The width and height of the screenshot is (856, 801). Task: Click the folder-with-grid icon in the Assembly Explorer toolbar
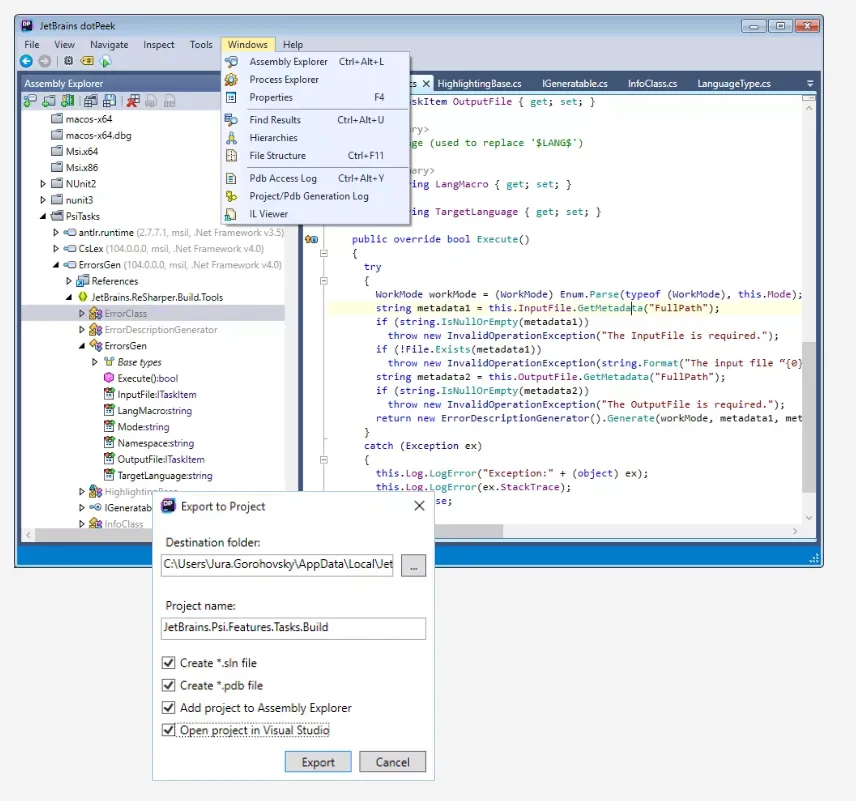(91, 100)
